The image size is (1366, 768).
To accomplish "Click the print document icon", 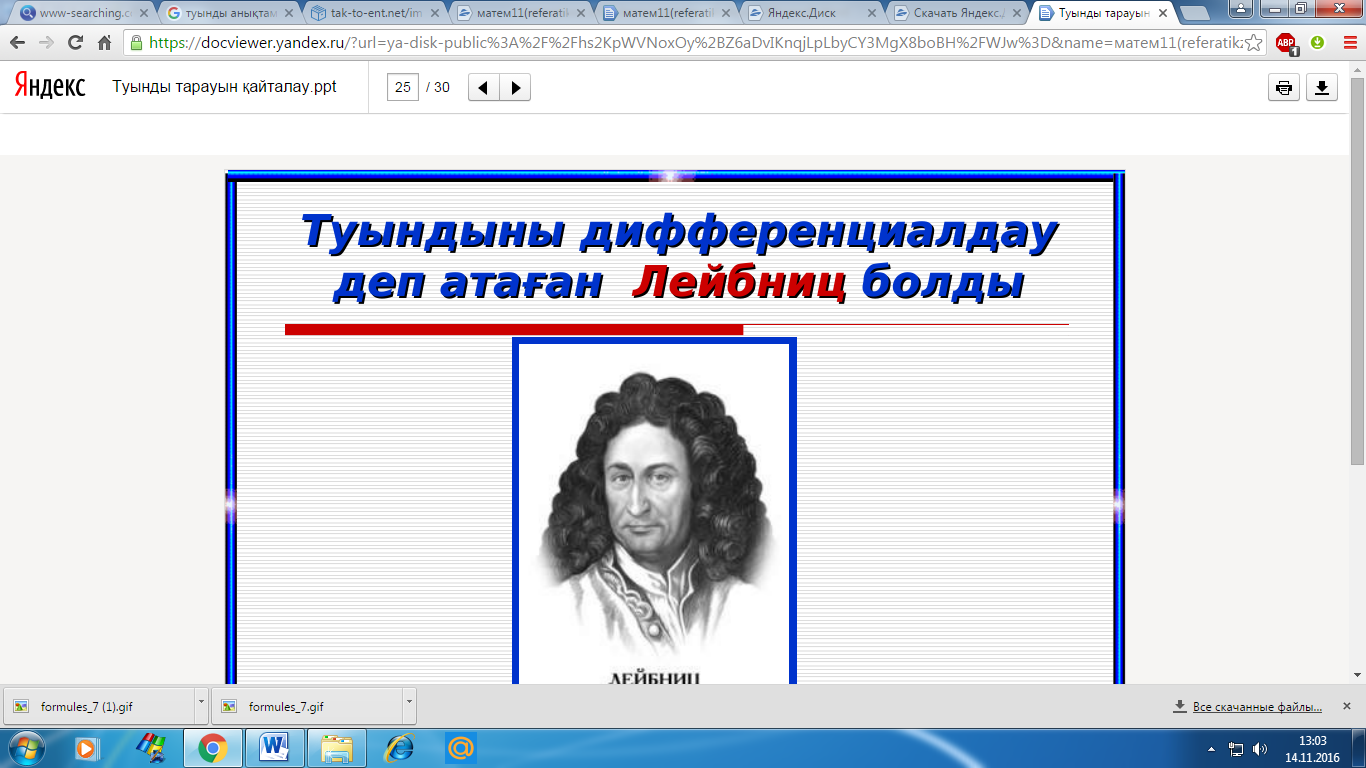I will (x=1284, y=87).
